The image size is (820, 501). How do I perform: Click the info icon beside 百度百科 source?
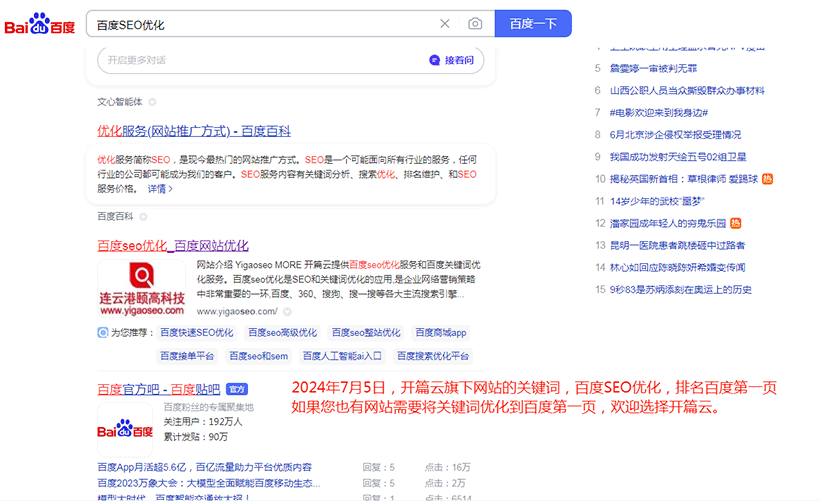[143, 216]
